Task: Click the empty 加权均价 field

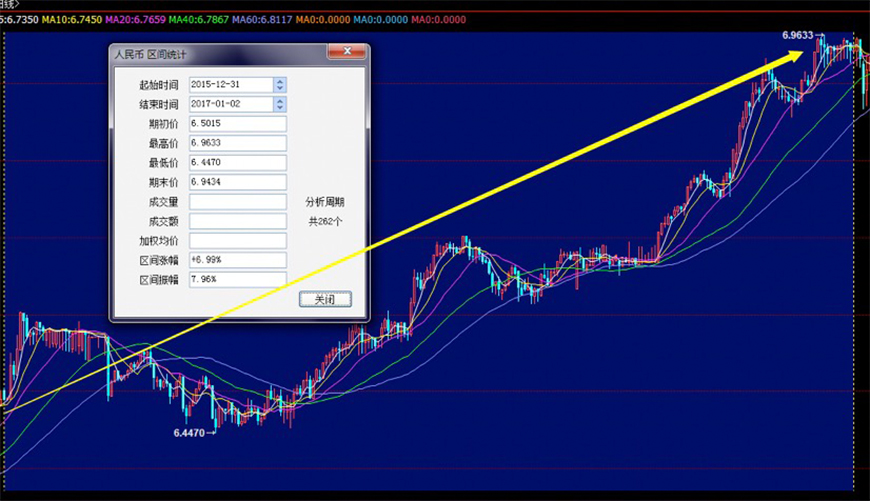Action: 237,241
